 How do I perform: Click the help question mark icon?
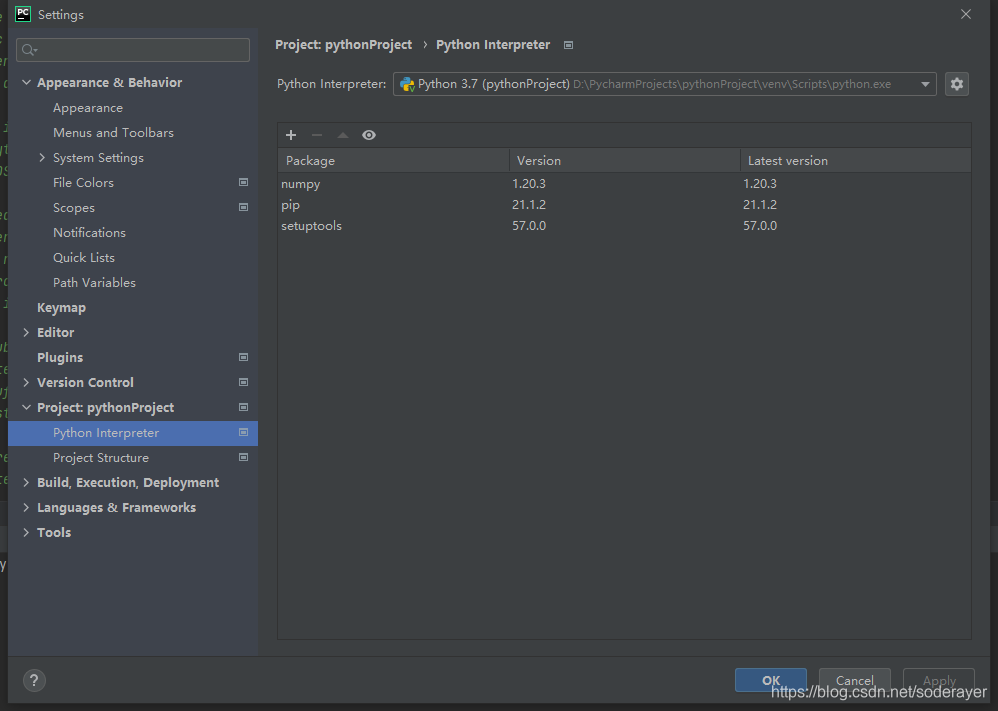pyautogui.click(x=34, y=680)
